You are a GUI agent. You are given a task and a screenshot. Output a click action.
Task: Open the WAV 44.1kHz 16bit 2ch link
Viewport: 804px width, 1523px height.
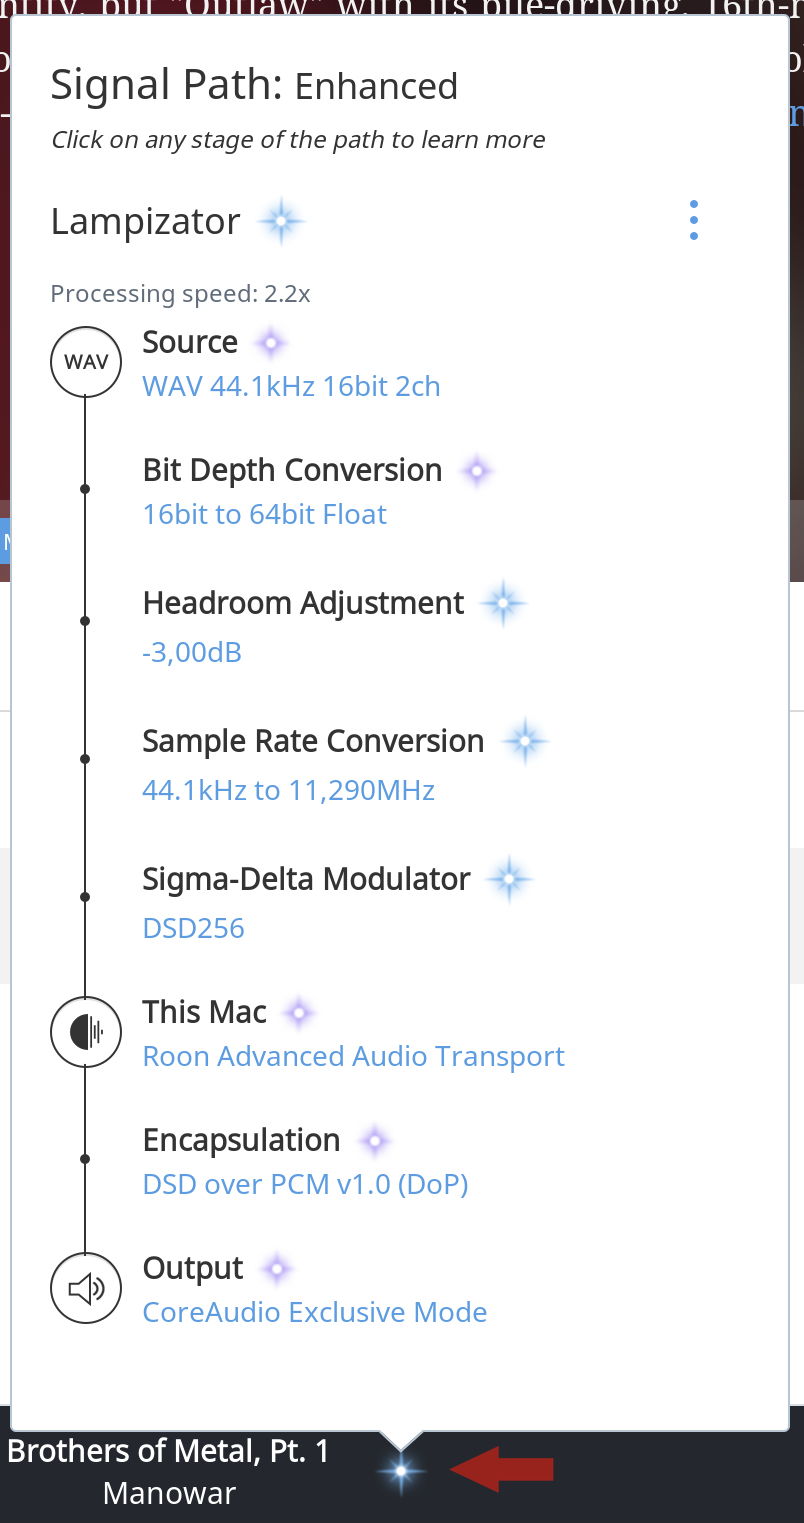pyautogui.click(x=291, y=387)
